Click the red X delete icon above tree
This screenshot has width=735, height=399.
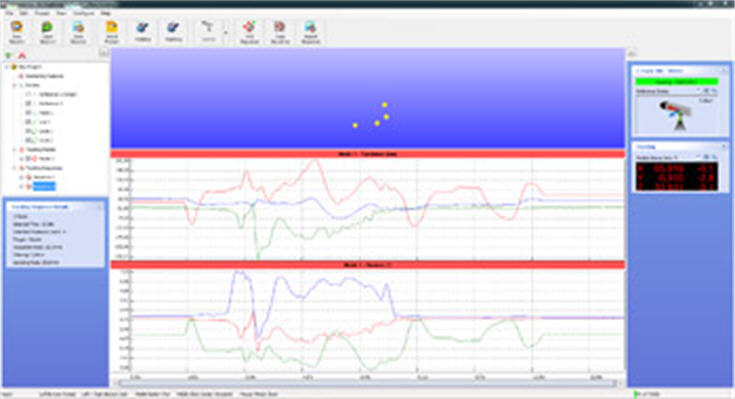pyautogui.click(x=22, y=55)
